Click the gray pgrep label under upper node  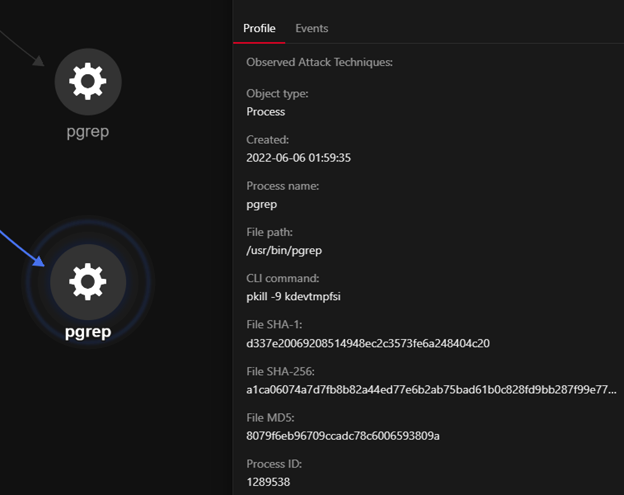coord(88,133)
